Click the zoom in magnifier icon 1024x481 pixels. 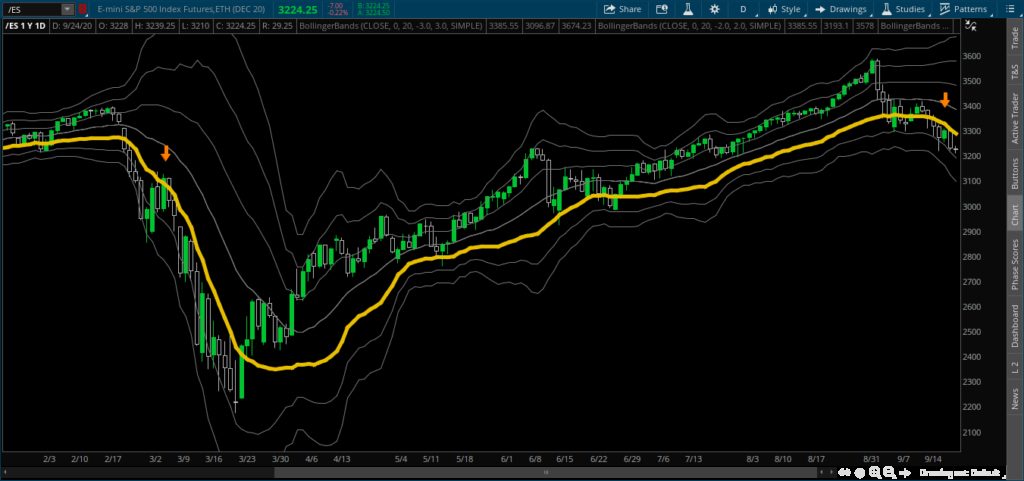[x=875, y=471]
